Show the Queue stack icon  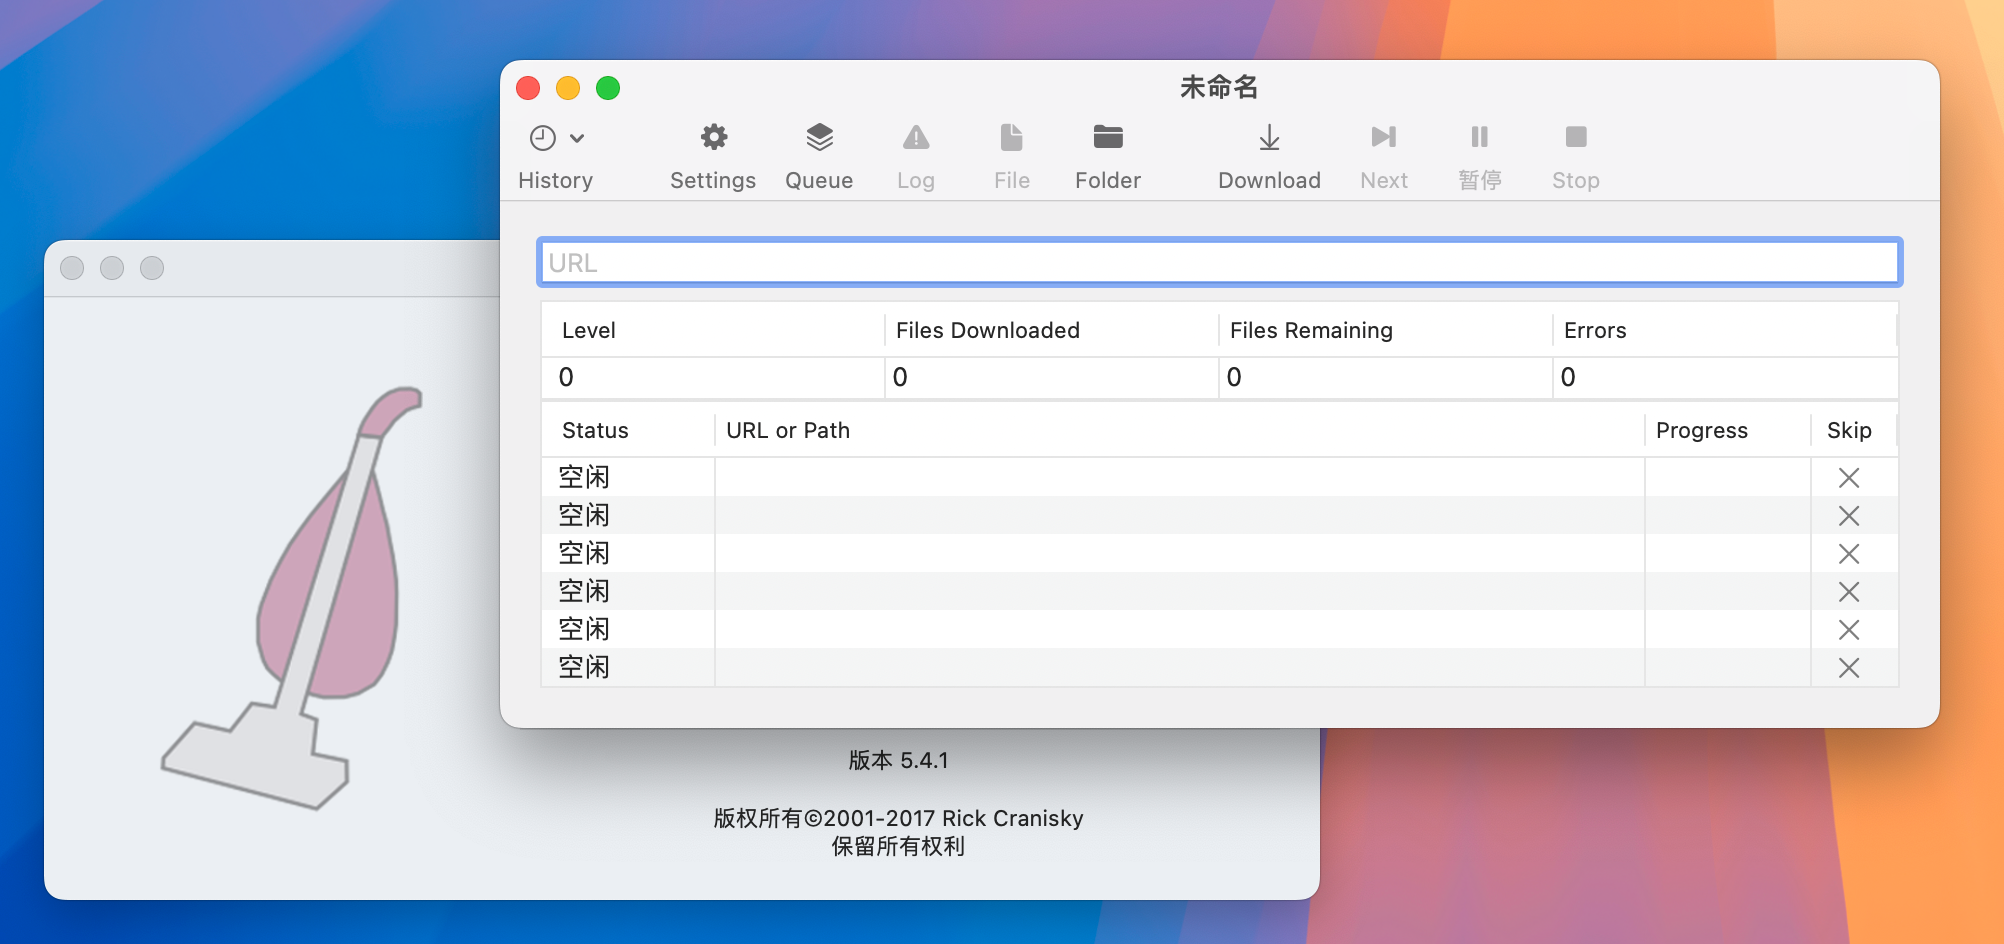(819, 137)
